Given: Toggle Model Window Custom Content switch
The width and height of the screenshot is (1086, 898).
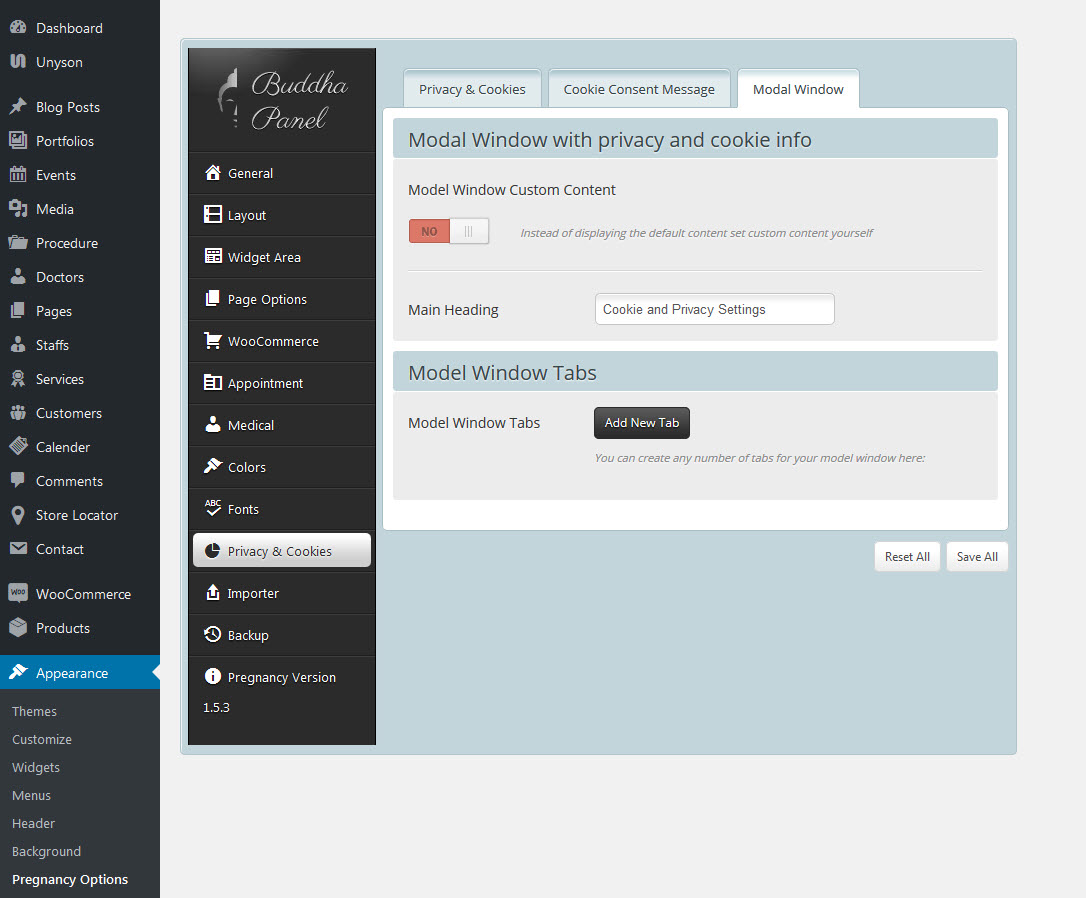Looking at the screenshot, I should coord(449,231).
